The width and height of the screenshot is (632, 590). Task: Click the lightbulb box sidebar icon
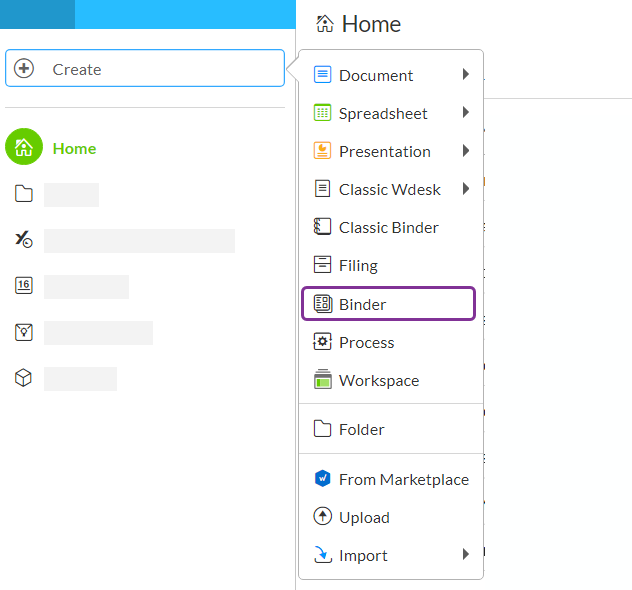pyautogui.click(x=24, y=332)
